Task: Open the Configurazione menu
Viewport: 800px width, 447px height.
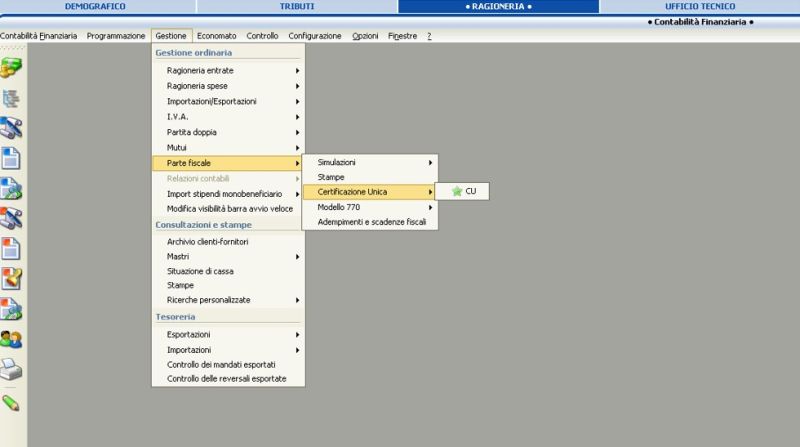Action: pyautogui.click(x=315, y=36)
